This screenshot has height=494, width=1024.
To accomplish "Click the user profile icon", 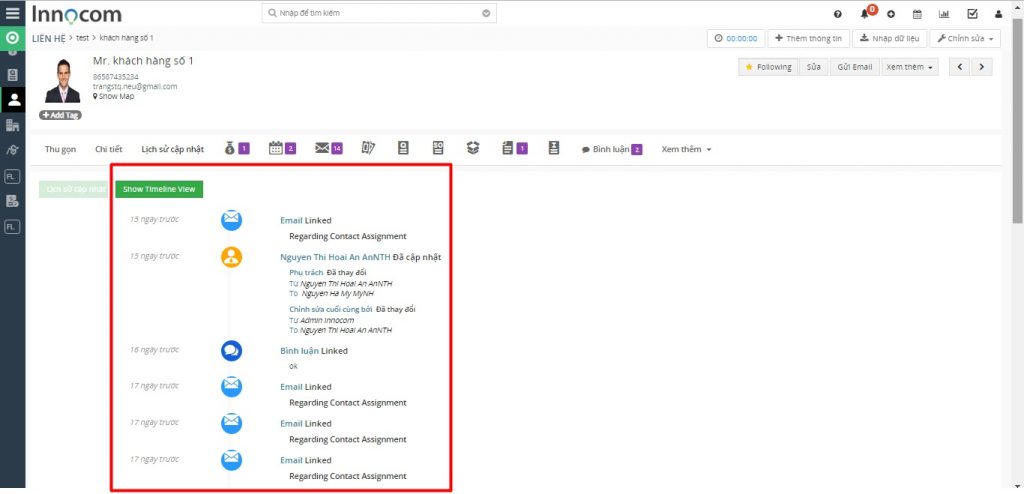I will pyautogui.click(x=999, y=14).
